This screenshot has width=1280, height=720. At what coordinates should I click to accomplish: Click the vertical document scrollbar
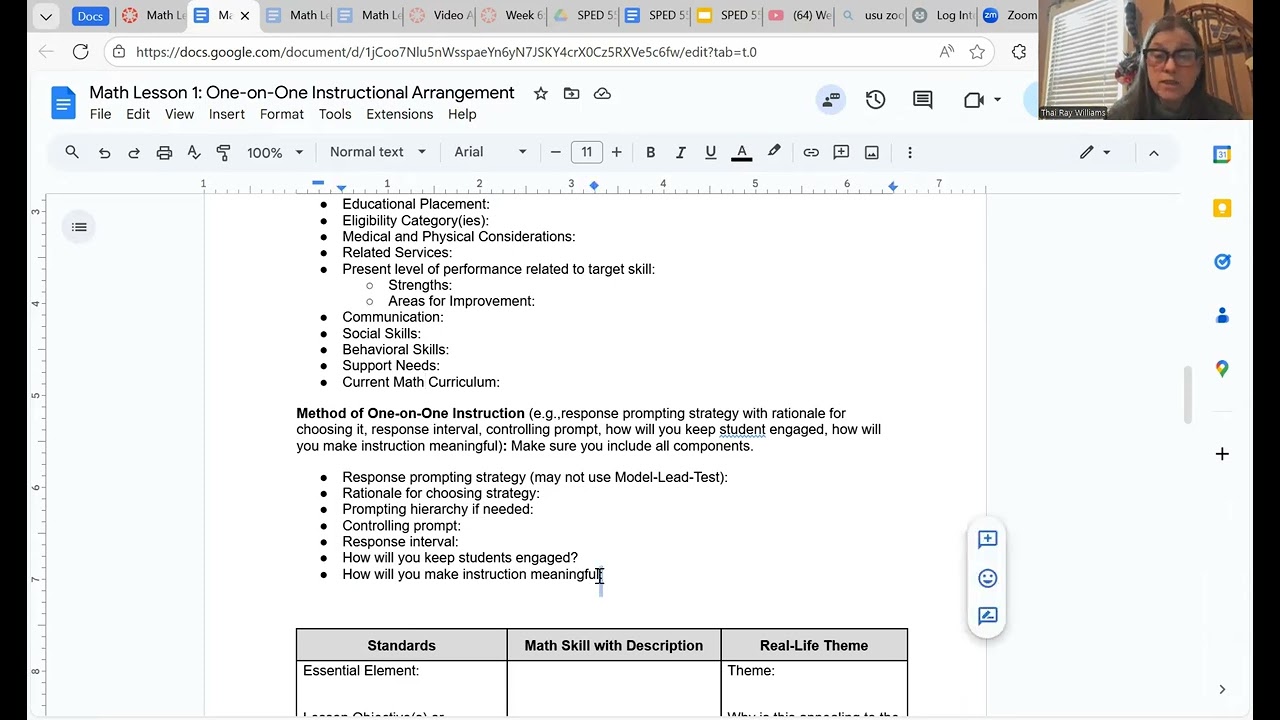(x=1188, y=395)
